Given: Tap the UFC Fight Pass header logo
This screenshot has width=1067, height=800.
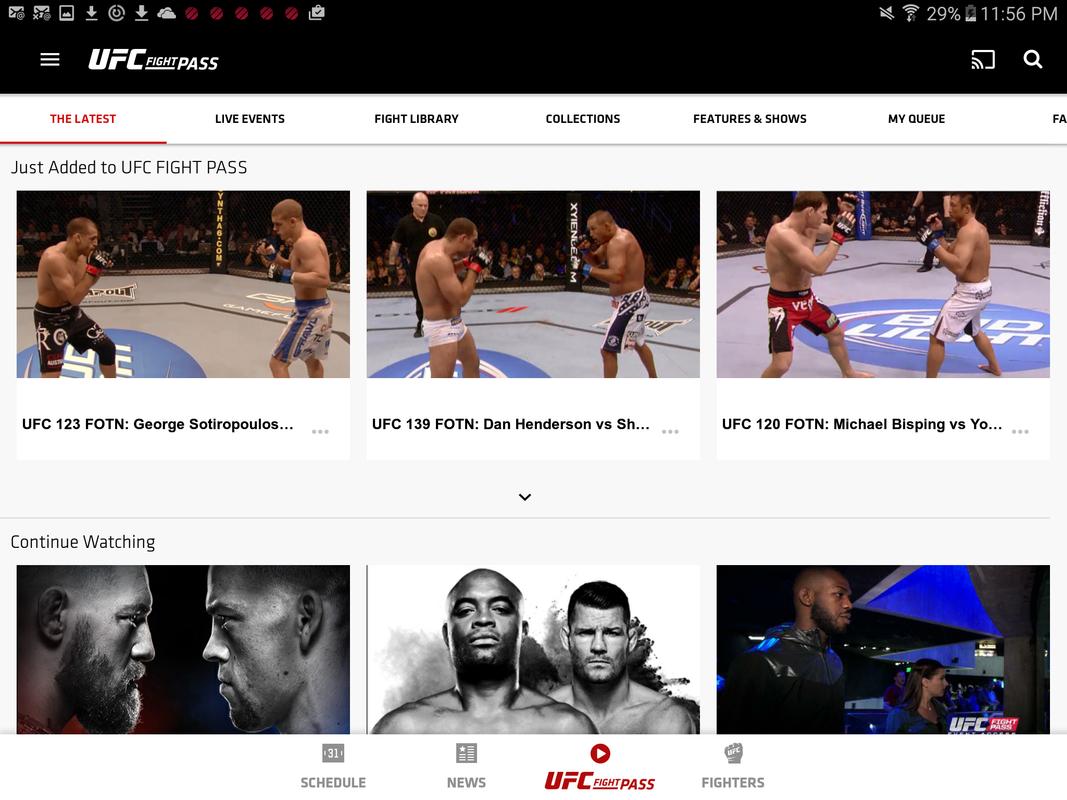Looking at the screenshot, I should click(153, 60).
